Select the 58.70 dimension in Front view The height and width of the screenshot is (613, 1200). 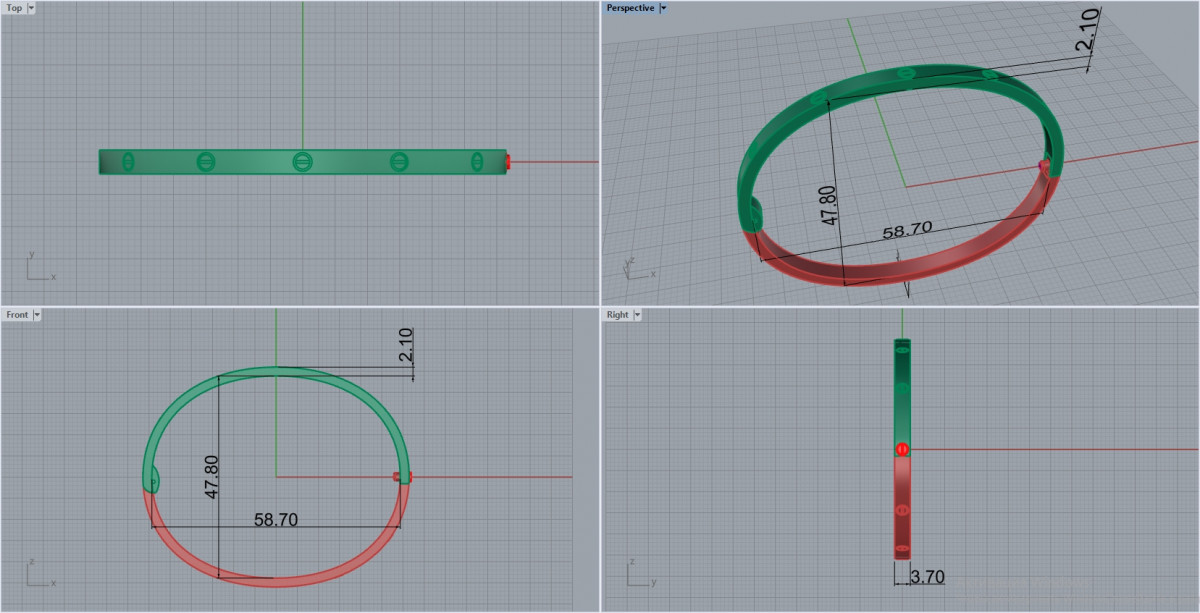point(276,520)
